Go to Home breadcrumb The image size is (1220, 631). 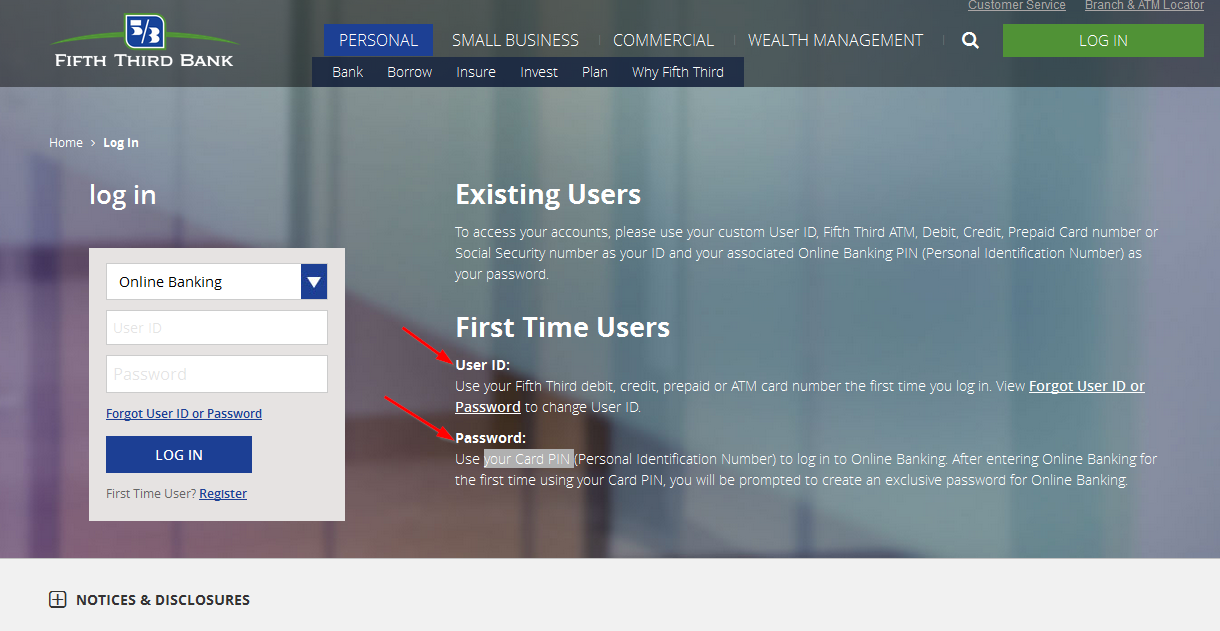coord(66,143)
